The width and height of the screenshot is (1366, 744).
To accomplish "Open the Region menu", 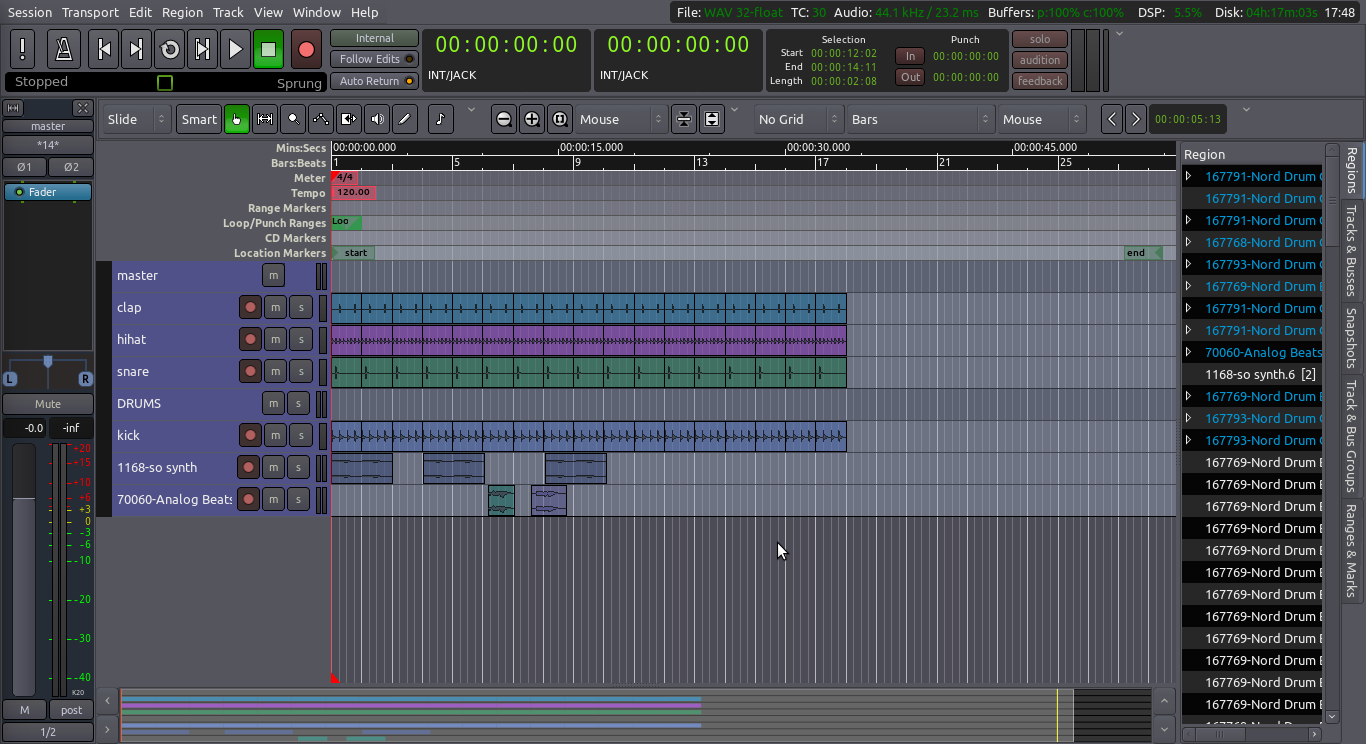I will pos(182,12).
